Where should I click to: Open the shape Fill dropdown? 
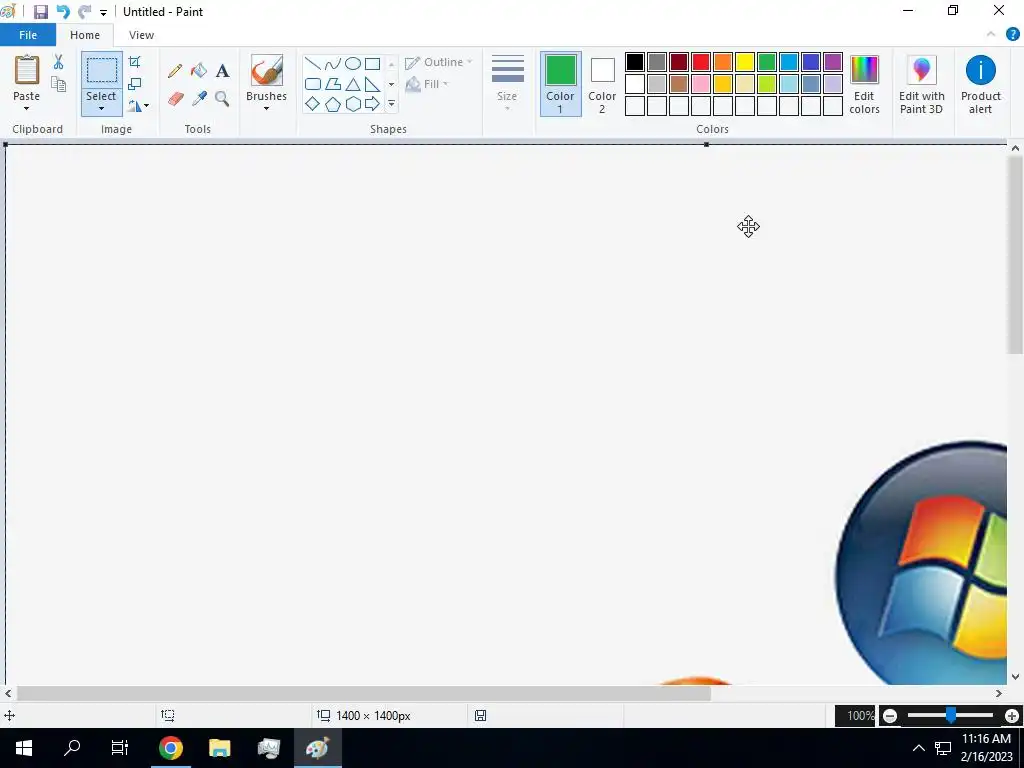click(x=427, y=84)
